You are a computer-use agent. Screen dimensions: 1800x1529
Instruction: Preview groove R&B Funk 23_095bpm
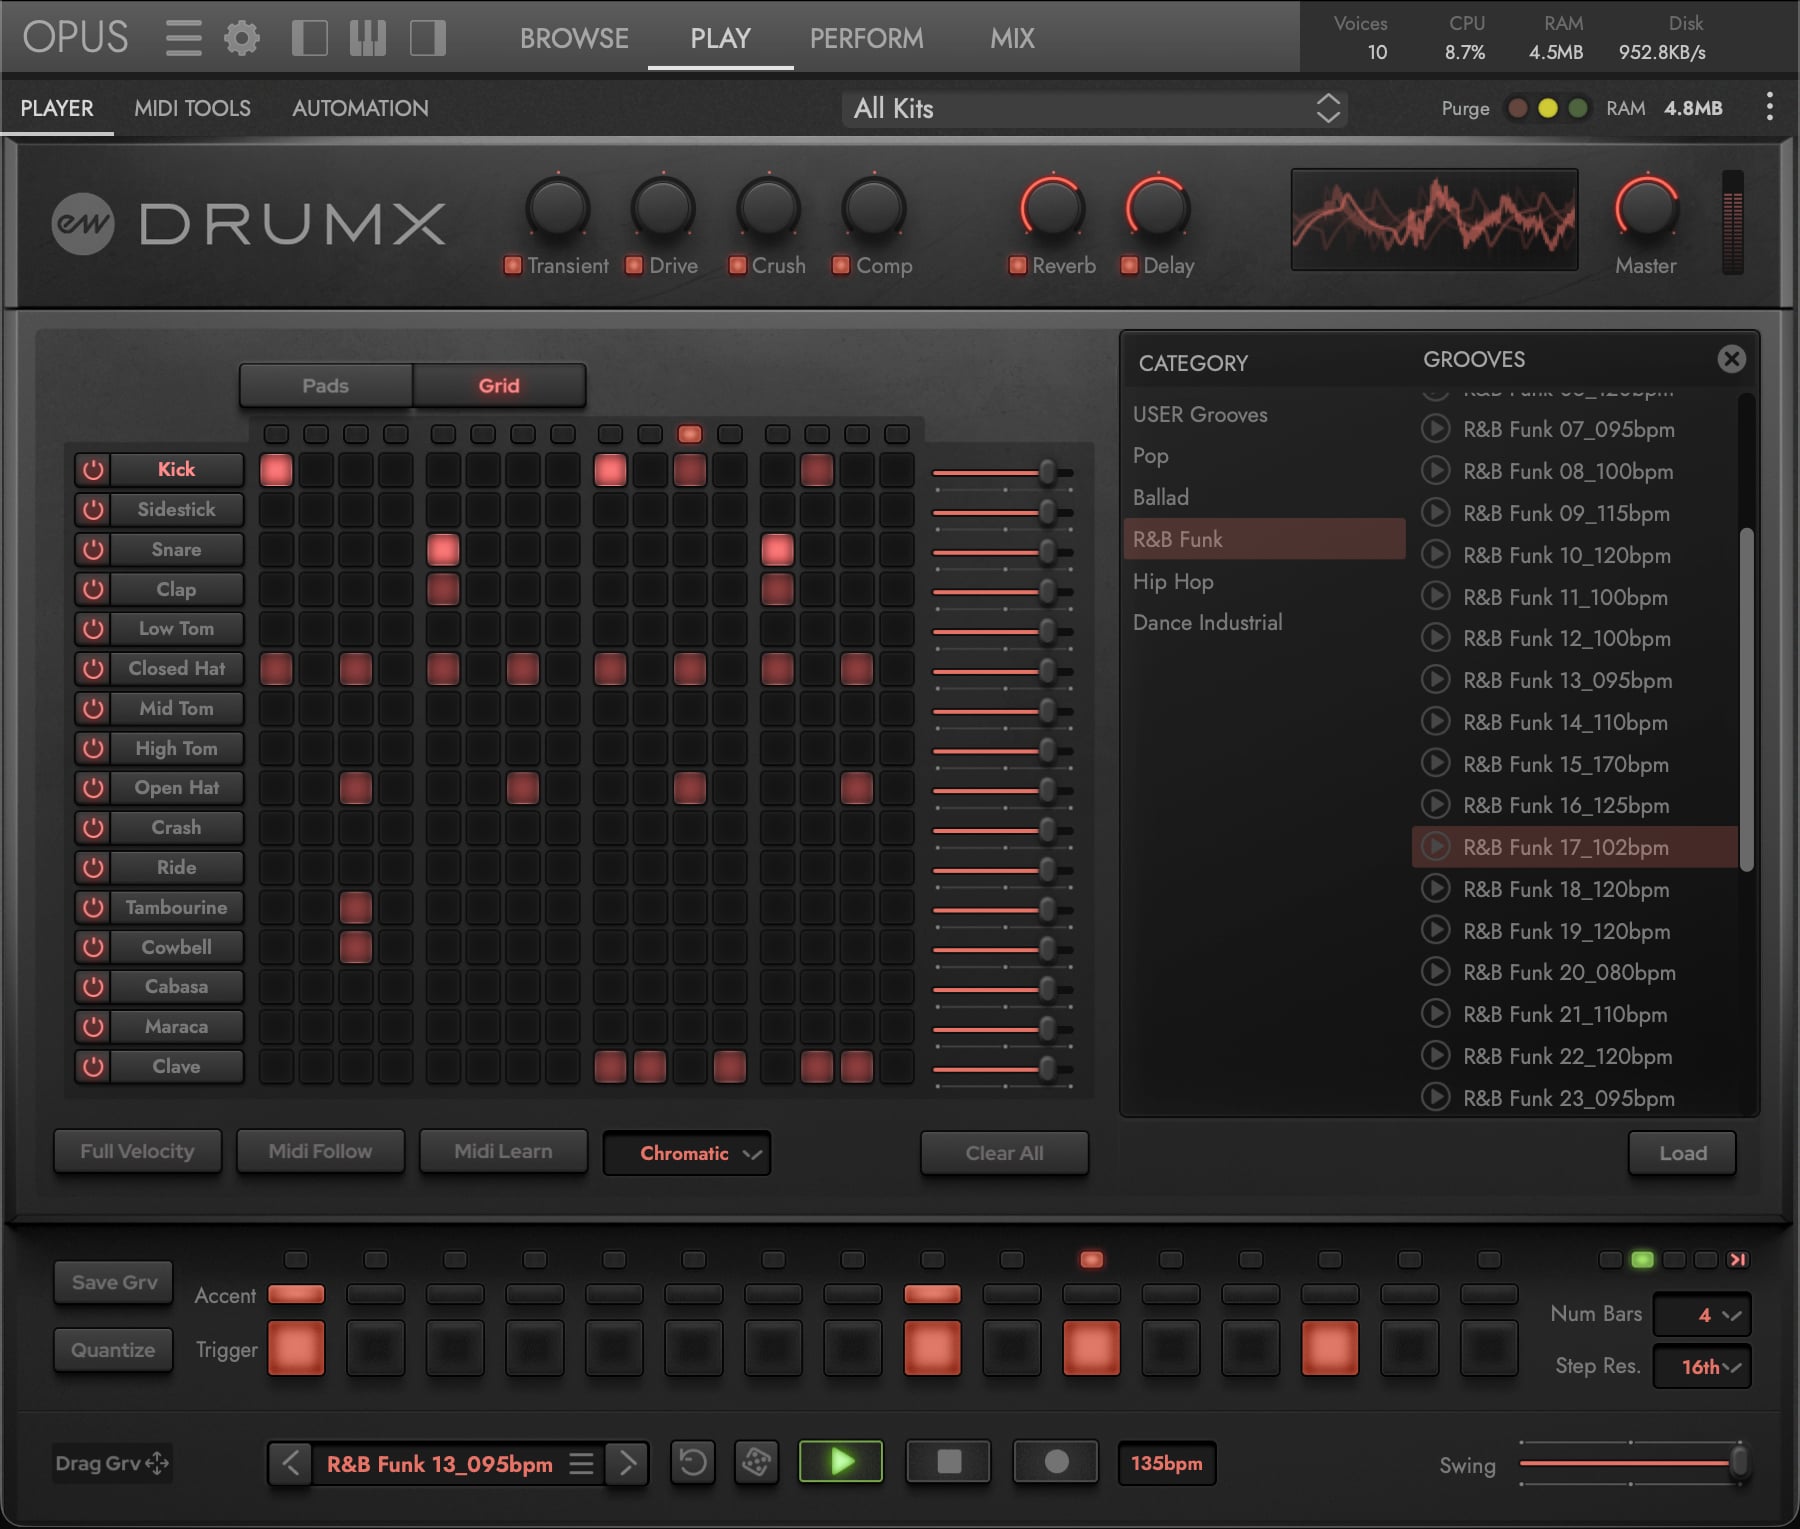point(1436,1097)
